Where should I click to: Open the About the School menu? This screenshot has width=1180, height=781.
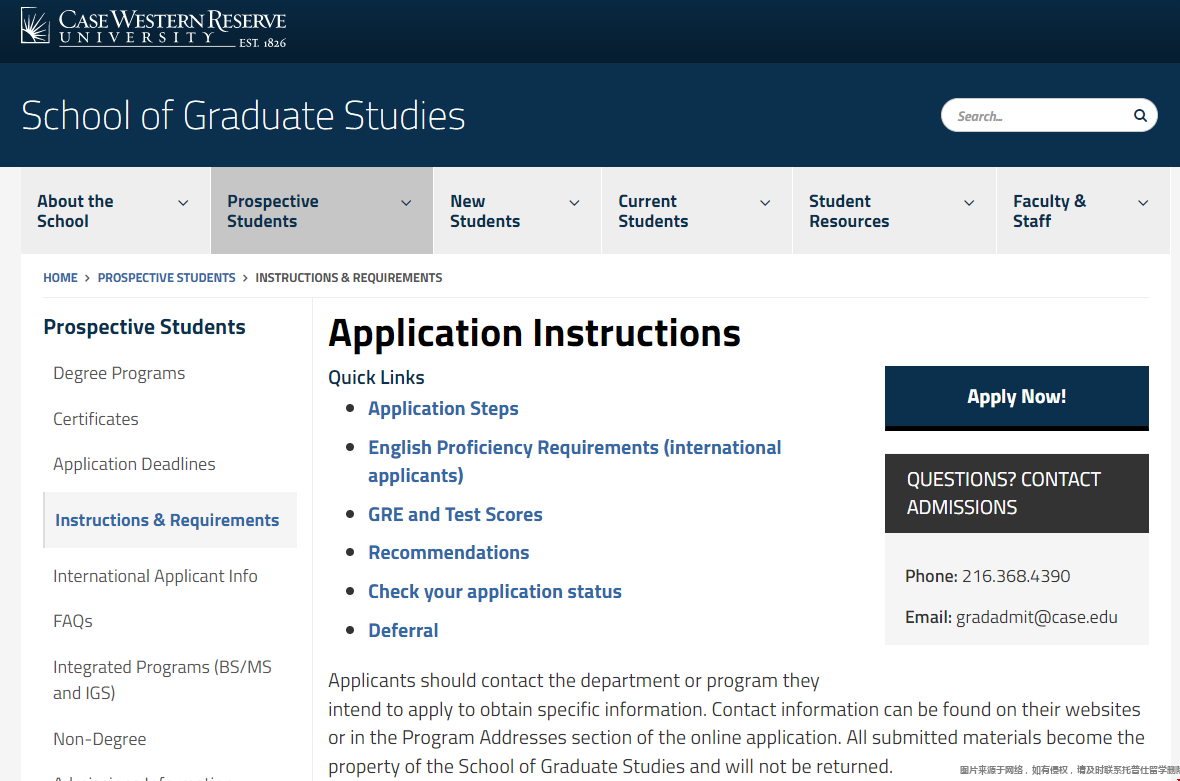(x=116, y=211)
